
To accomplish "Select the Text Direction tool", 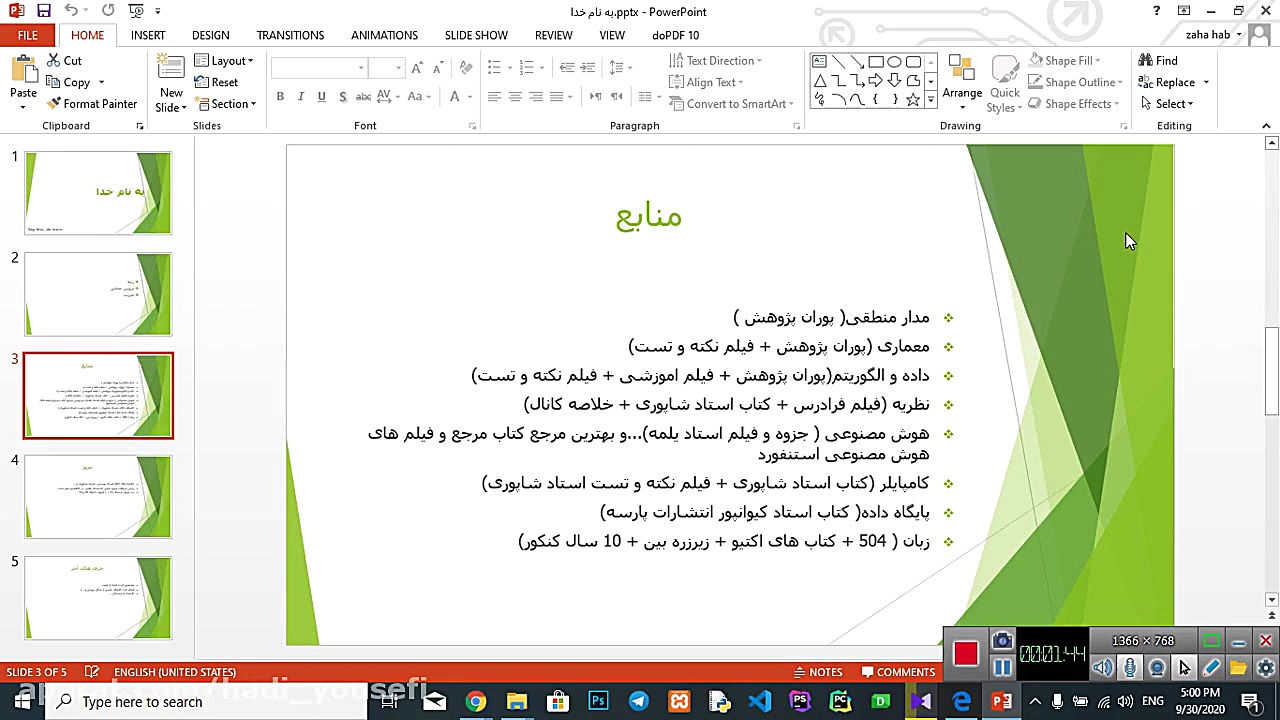I will pyautogui.click(x=714, y=60).
